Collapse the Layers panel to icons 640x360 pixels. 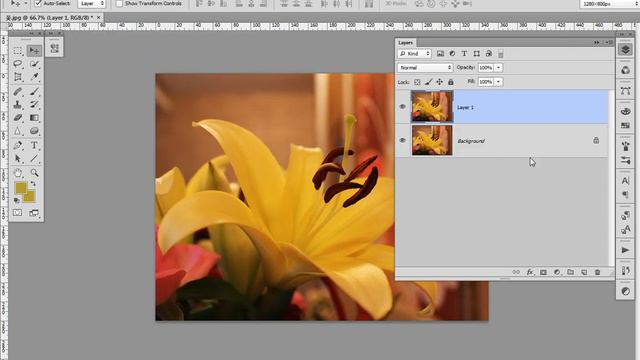coord(597,42)
